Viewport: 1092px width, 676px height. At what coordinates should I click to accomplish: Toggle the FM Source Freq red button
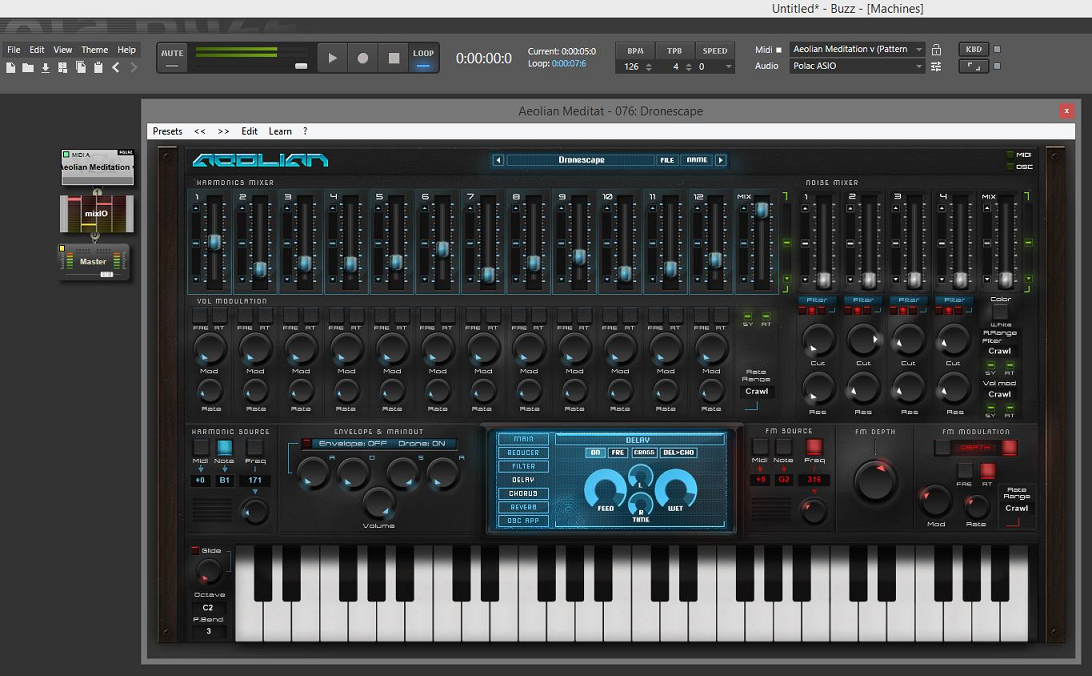click(x=813, y=447)
